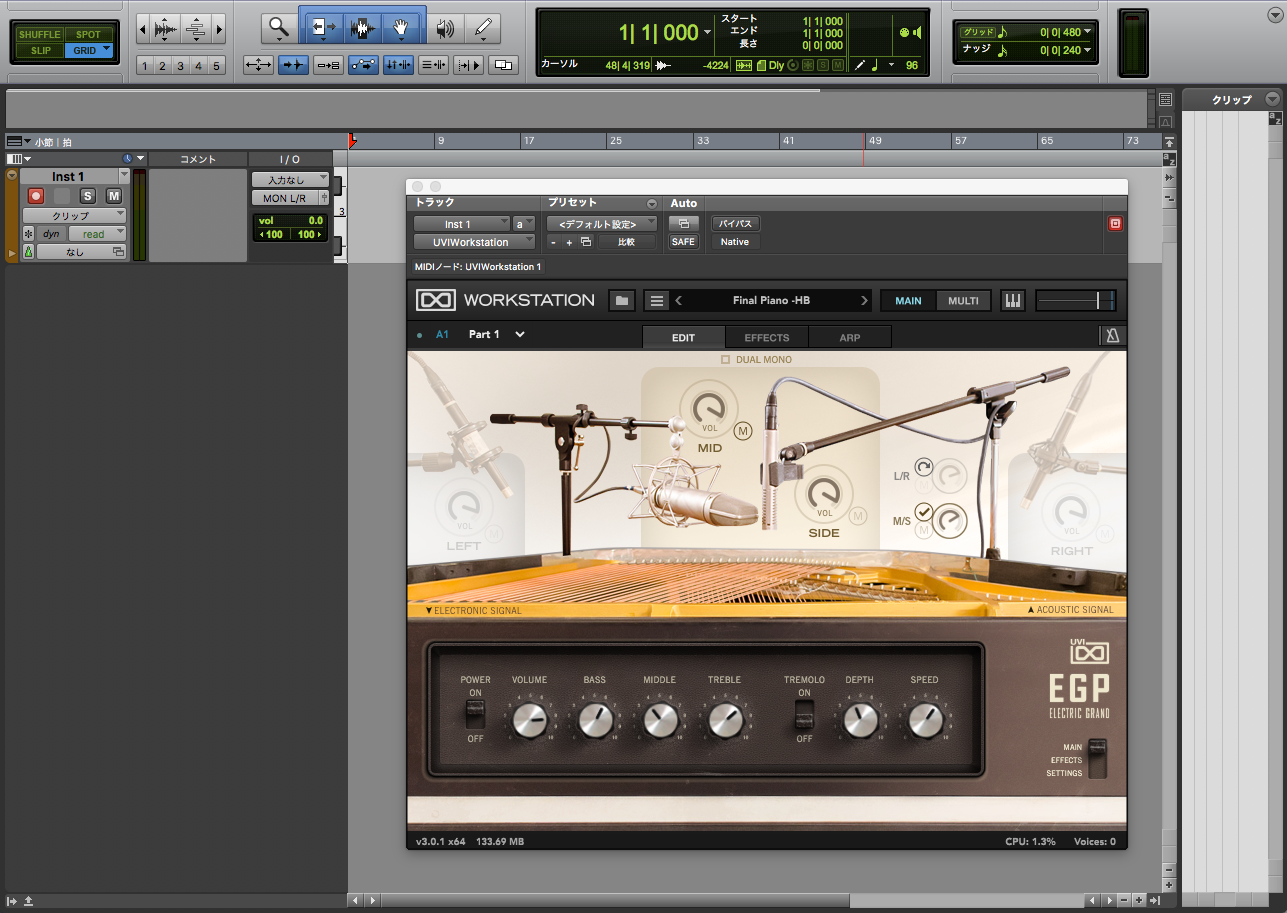Image resolution: width=1287 pixels, height=913 pixels.
Task: Switch to the EFFECTS tab
Action: click(x=767, y=337)
